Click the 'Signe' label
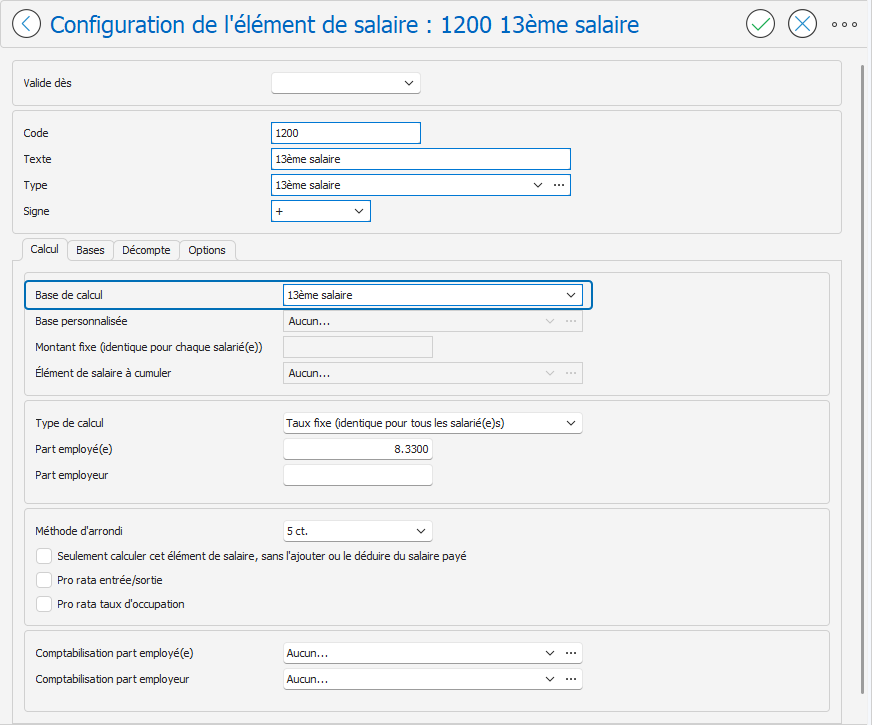Screen dimensions: 872x725 [x=36, y=211]
